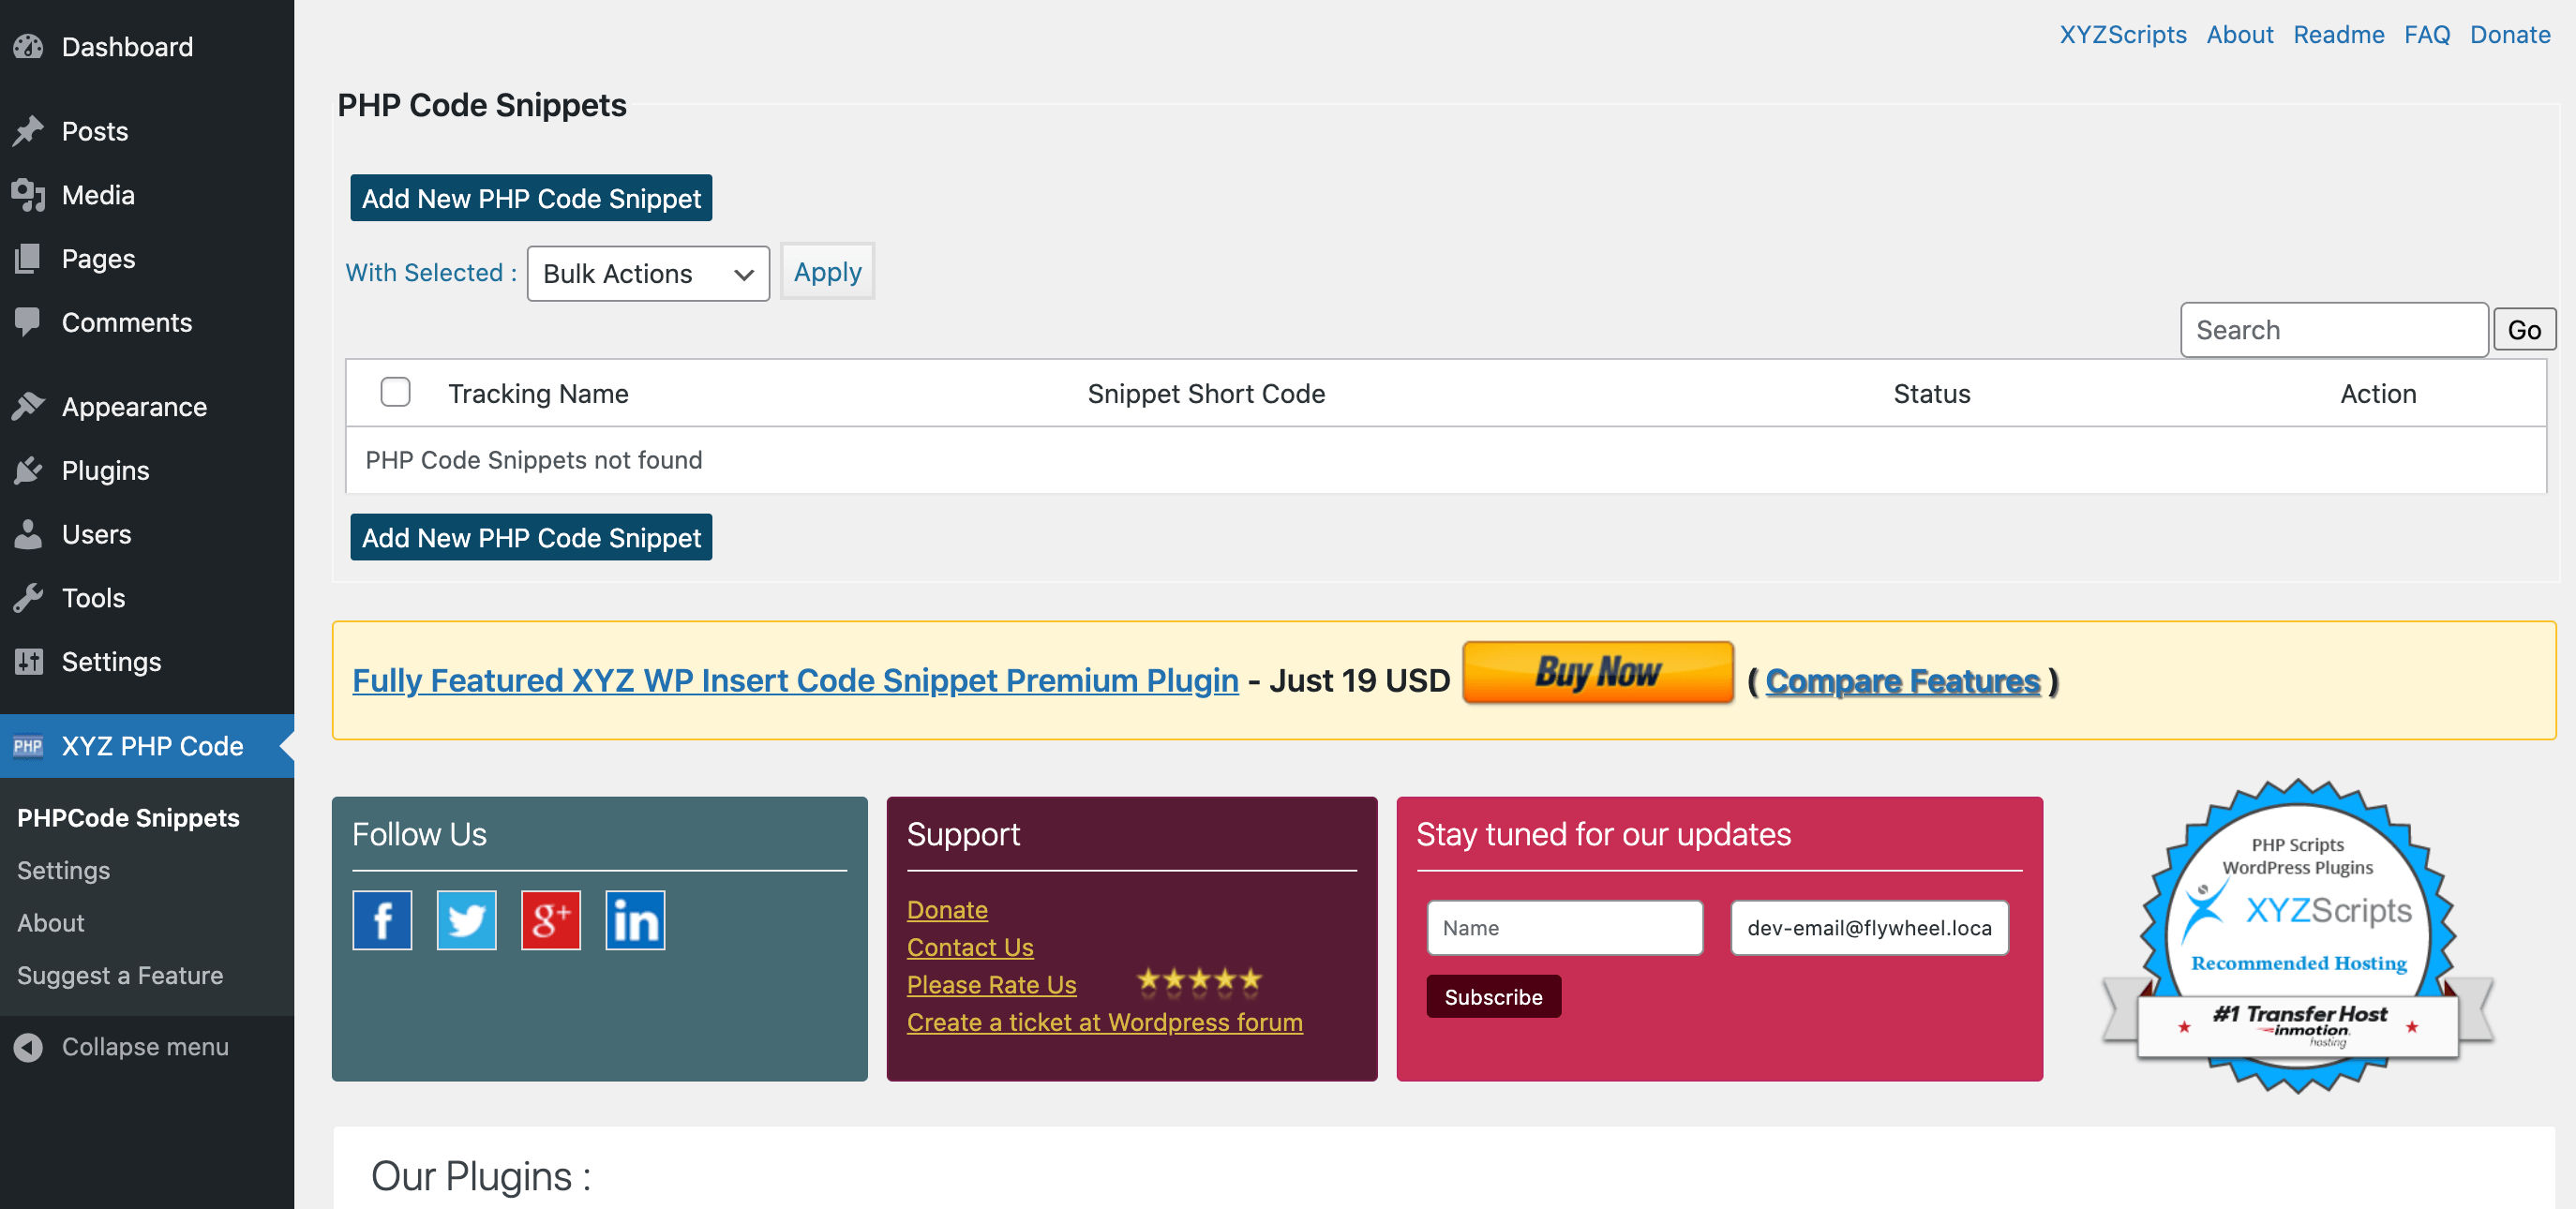Click the Facebook follow icon
Screen dimensions: 2576x1209
pyautogui.click(x=382, y=920)
